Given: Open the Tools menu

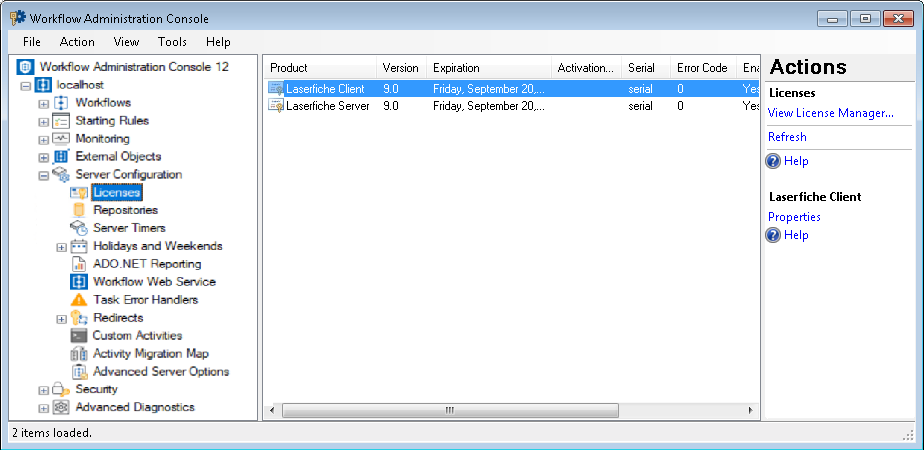Looking at the screenshot, I should coord(172,42).
